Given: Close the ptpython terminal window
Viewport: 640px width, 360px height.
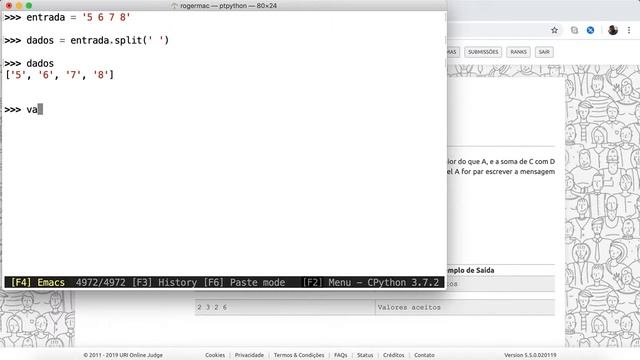Looking at the screenshot, I should (9, 6).
